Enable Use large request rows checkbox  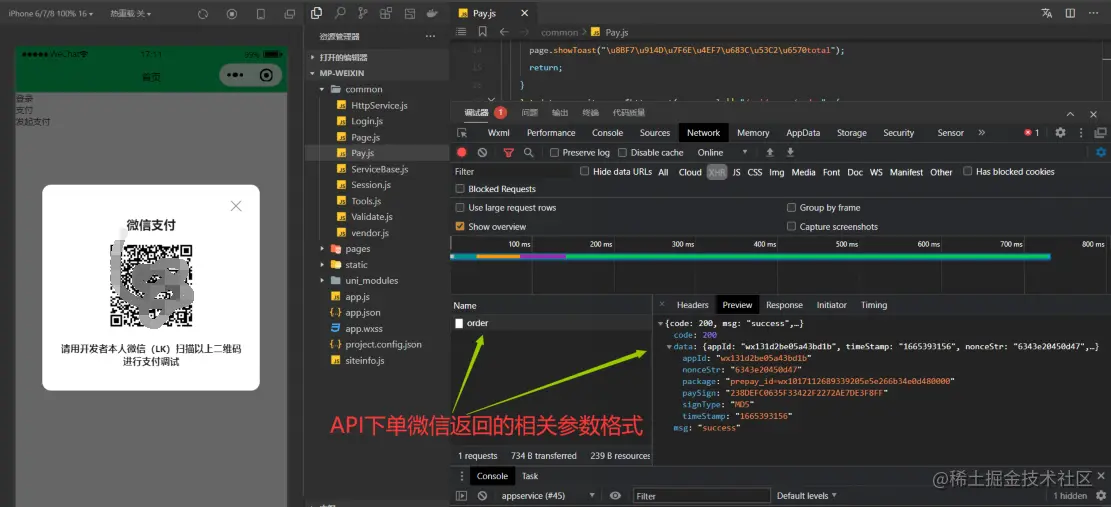[461, 207]
